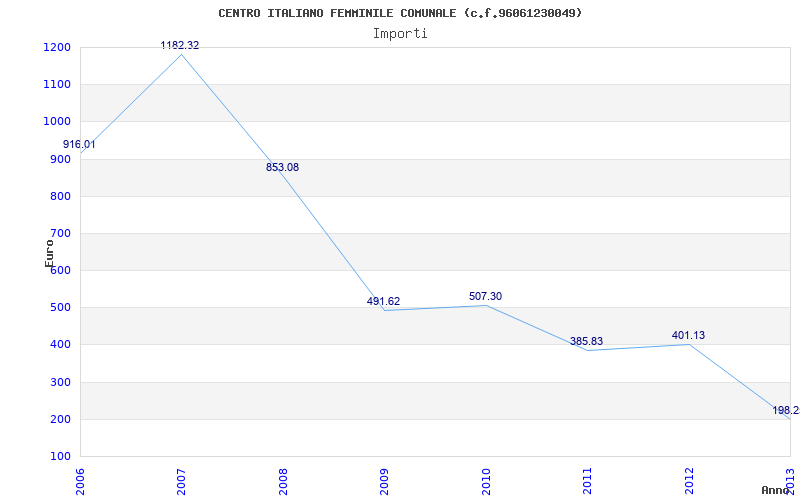Click the 700 y-axis tick label
This screenshot has width=800, height=500.
(x=60, y=234)
